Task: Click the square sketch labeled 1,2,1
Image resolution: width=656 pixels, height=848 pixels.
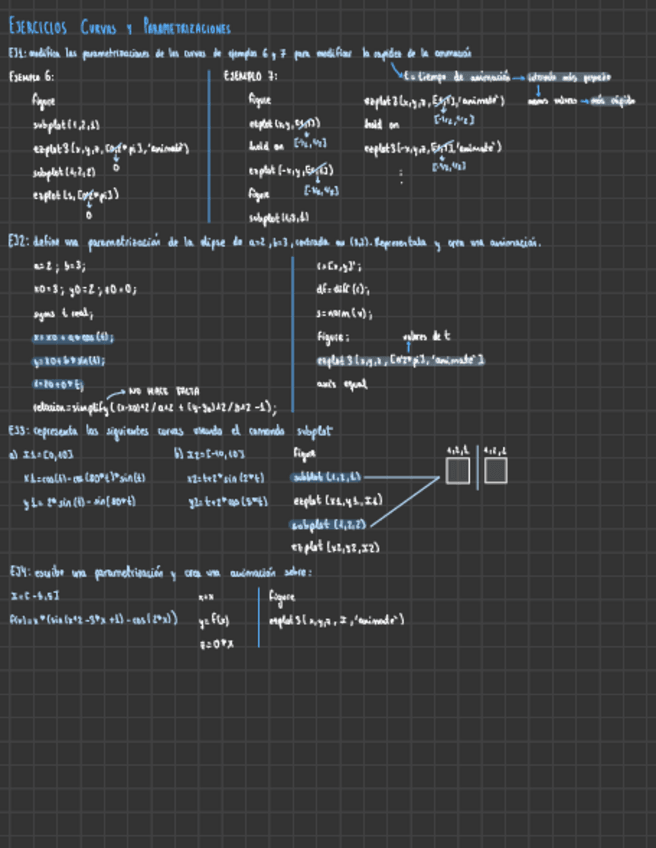Action: point(458,471)
